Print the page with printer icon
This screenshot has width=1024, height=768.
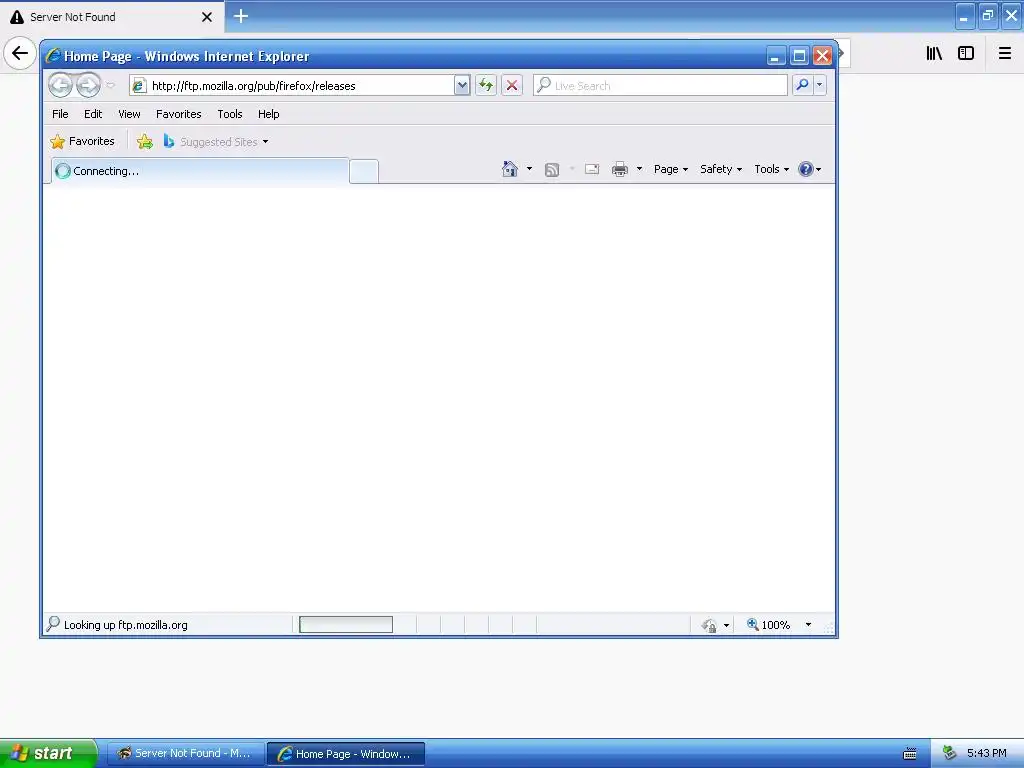click(x=620, y=169)
